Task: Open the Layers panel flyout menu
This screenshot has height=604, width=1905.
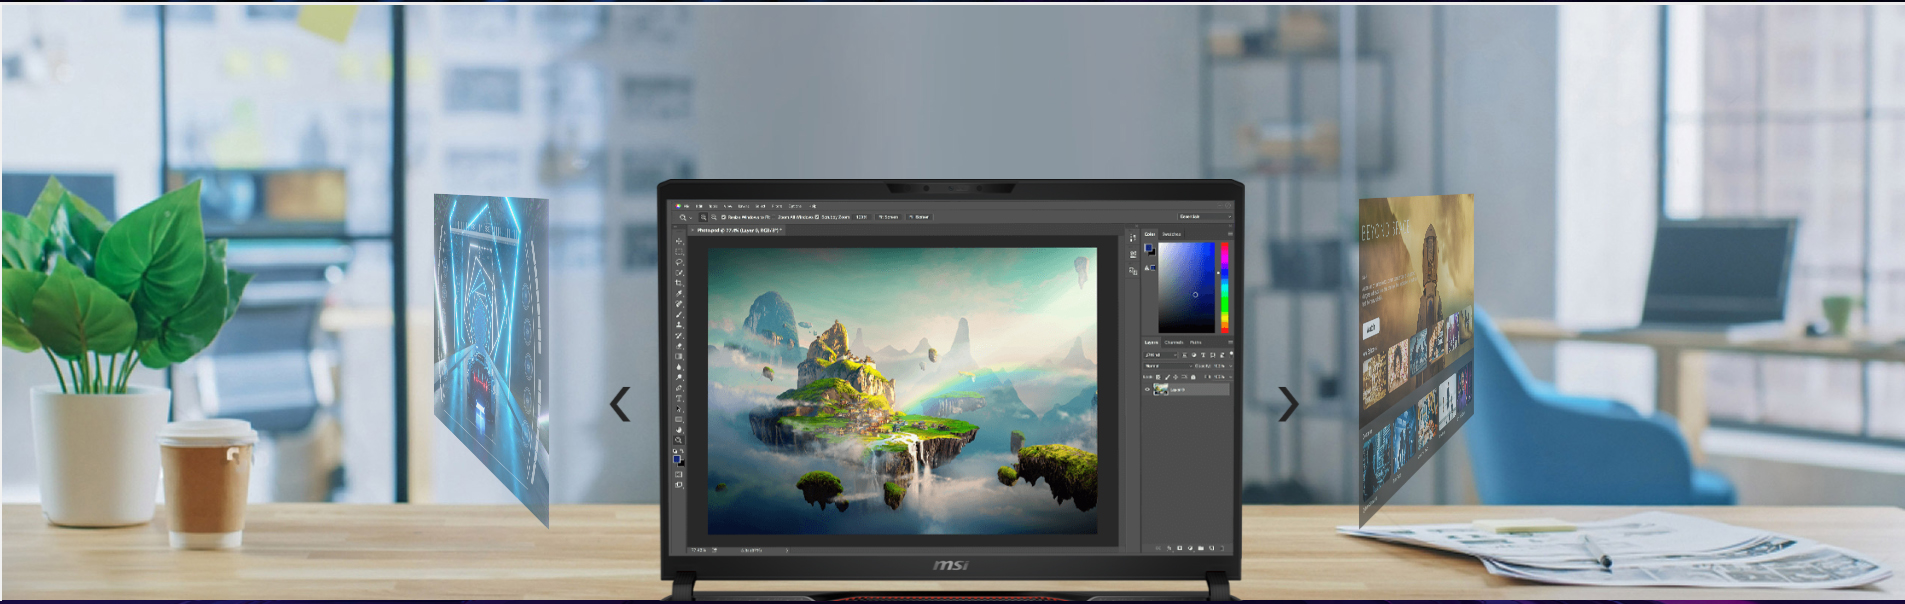Action: click(x=1230, y=342)
